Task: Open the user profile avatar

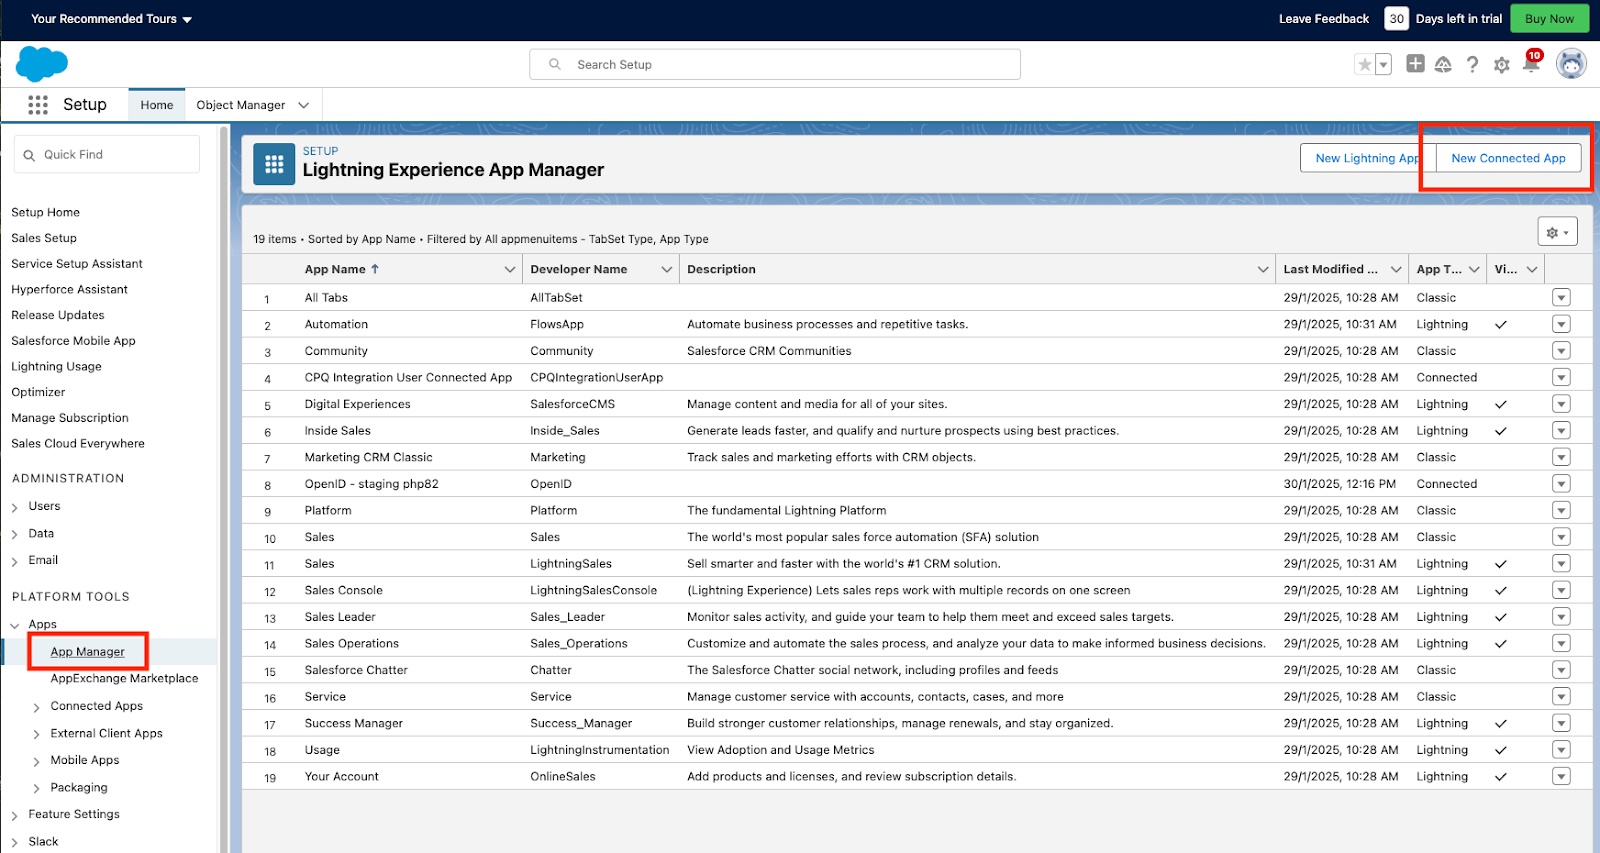Action: (x=1571, y=64)
